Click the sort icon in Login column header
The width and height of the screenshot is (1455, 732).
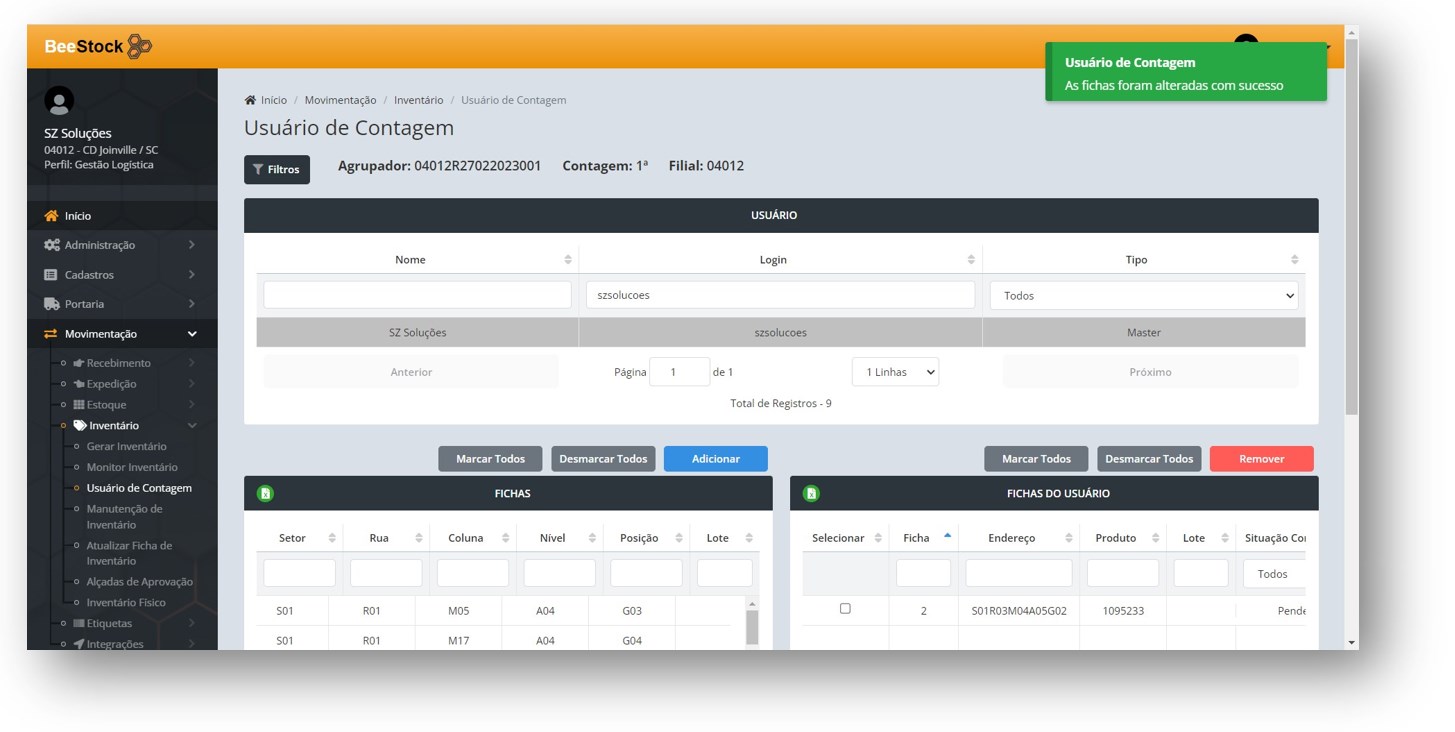[x=971, y=260]
